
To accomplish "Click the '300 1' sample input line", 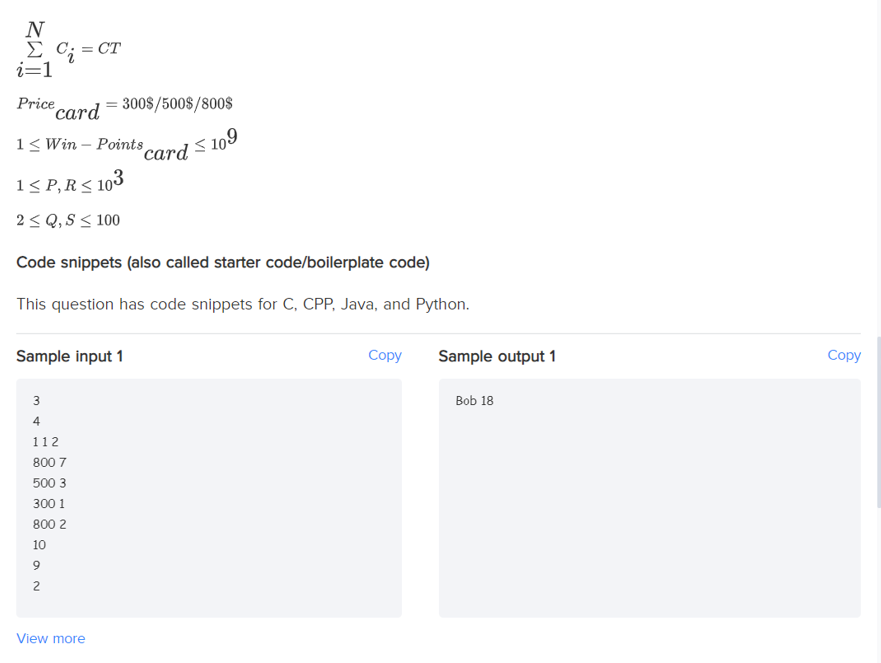I will click(x=48, y=503).
